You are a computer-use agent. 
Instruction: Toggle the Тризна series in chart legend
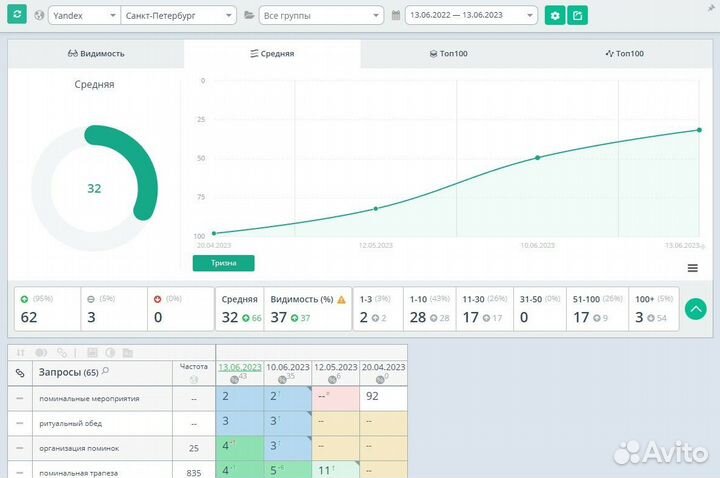(x=223, y=263)
